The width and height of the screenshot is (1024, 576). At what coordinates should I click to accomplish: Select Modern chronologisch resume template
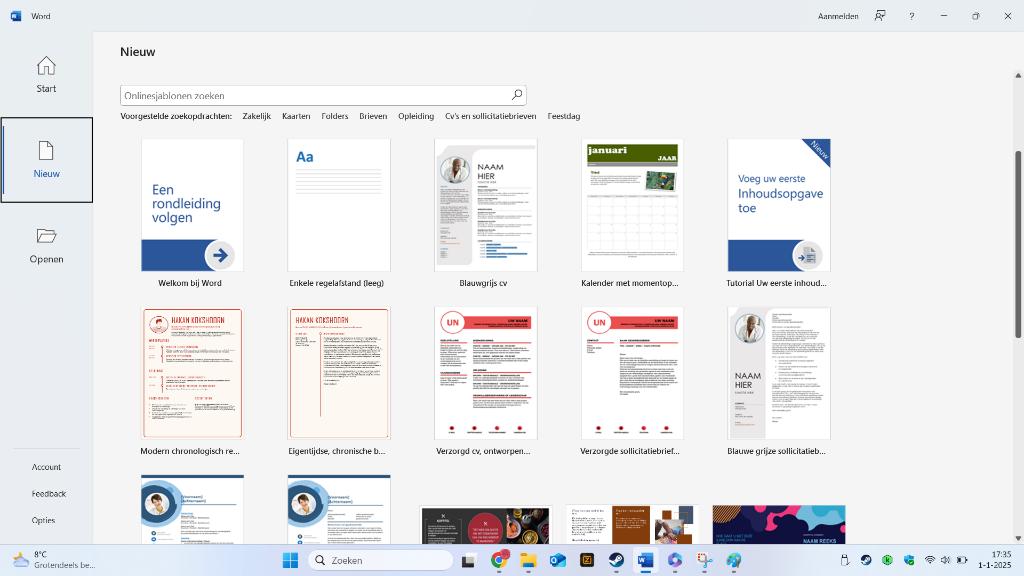[x=192, y=374]
